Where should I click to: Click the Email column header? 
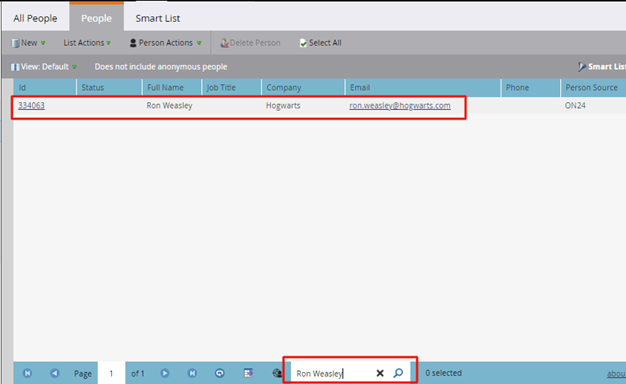pos(423,87)
